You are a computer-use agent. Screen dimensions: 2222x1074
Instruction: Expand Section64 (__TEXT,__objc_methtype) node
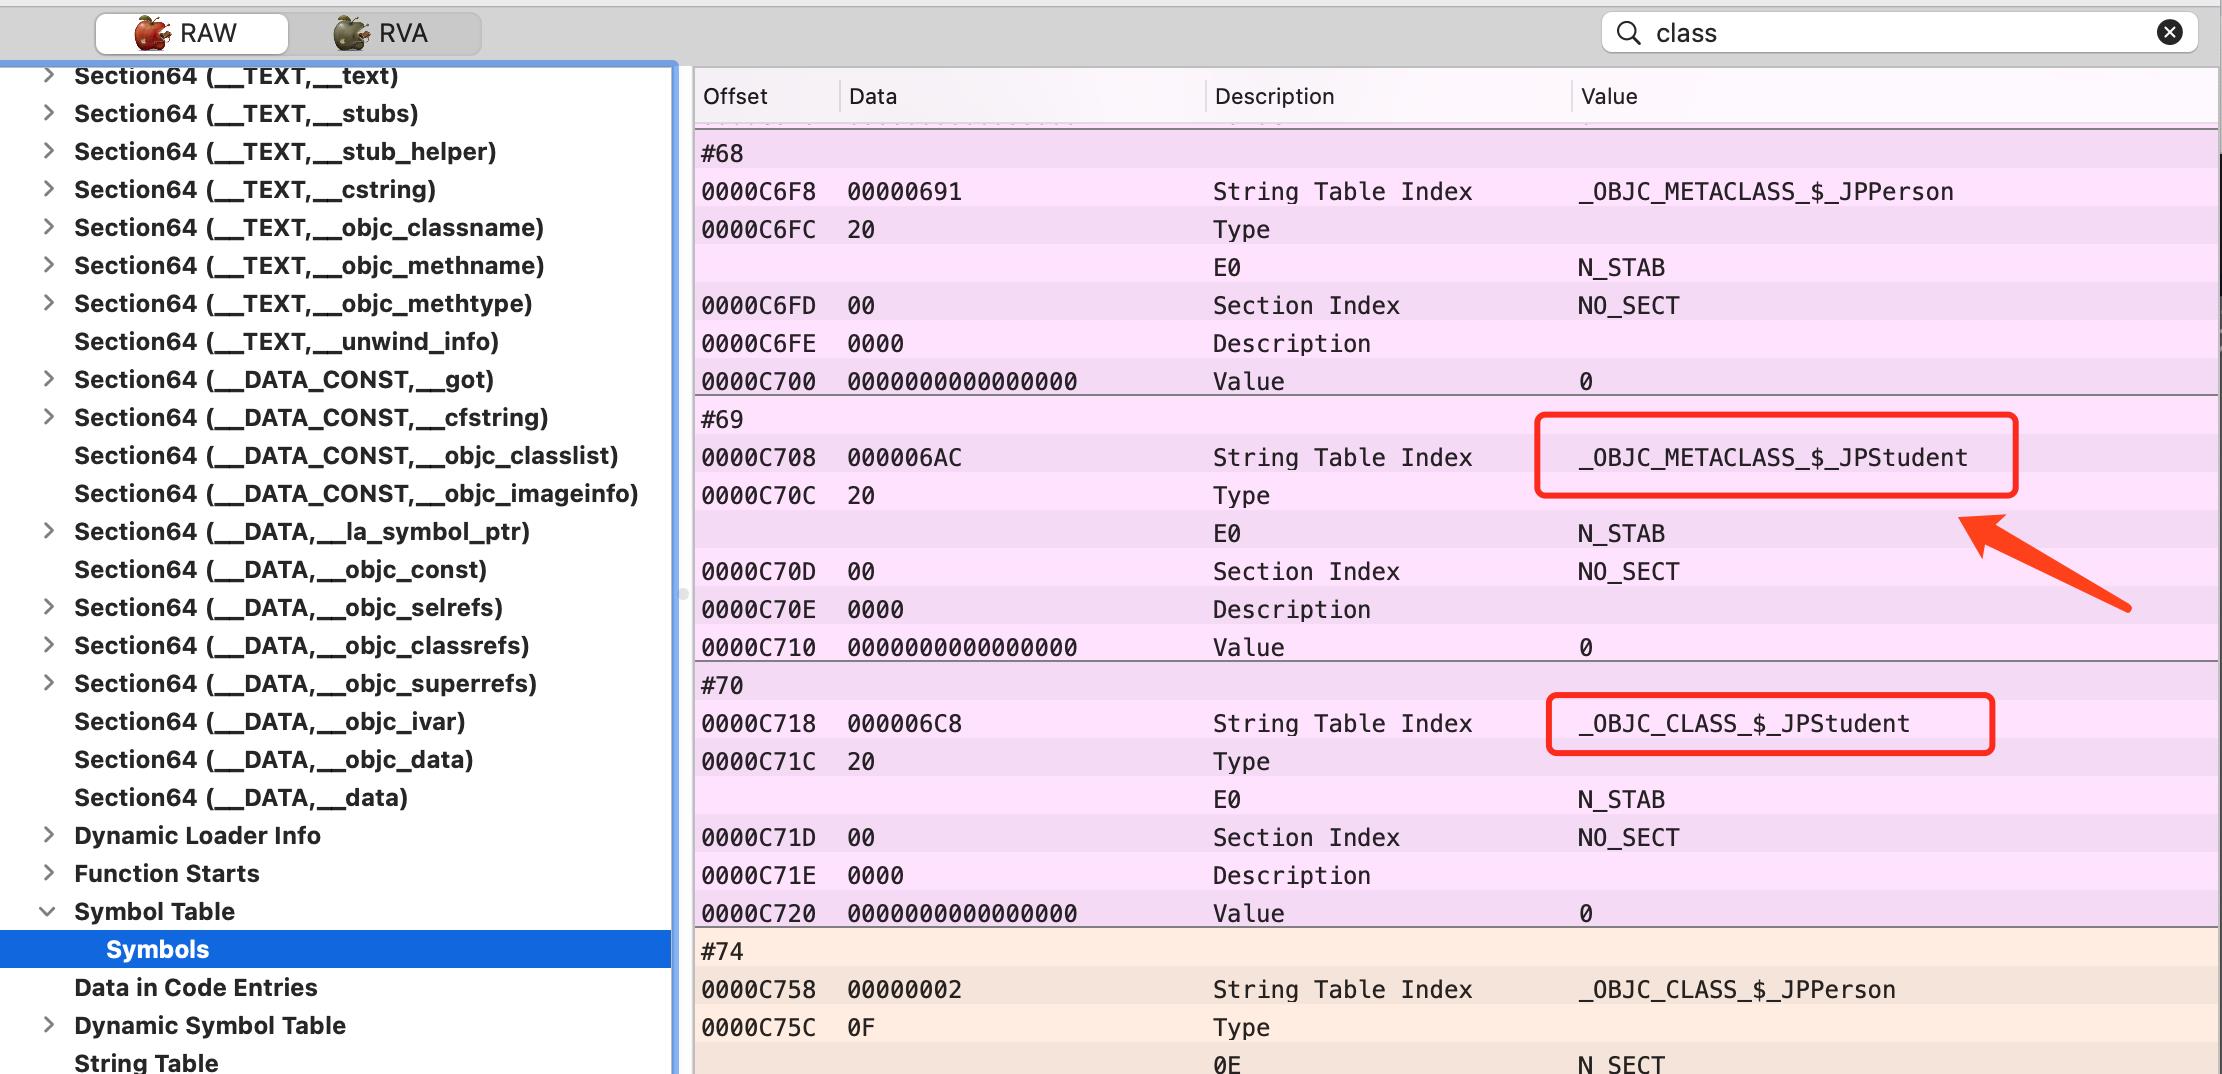(x=48, y=303)
